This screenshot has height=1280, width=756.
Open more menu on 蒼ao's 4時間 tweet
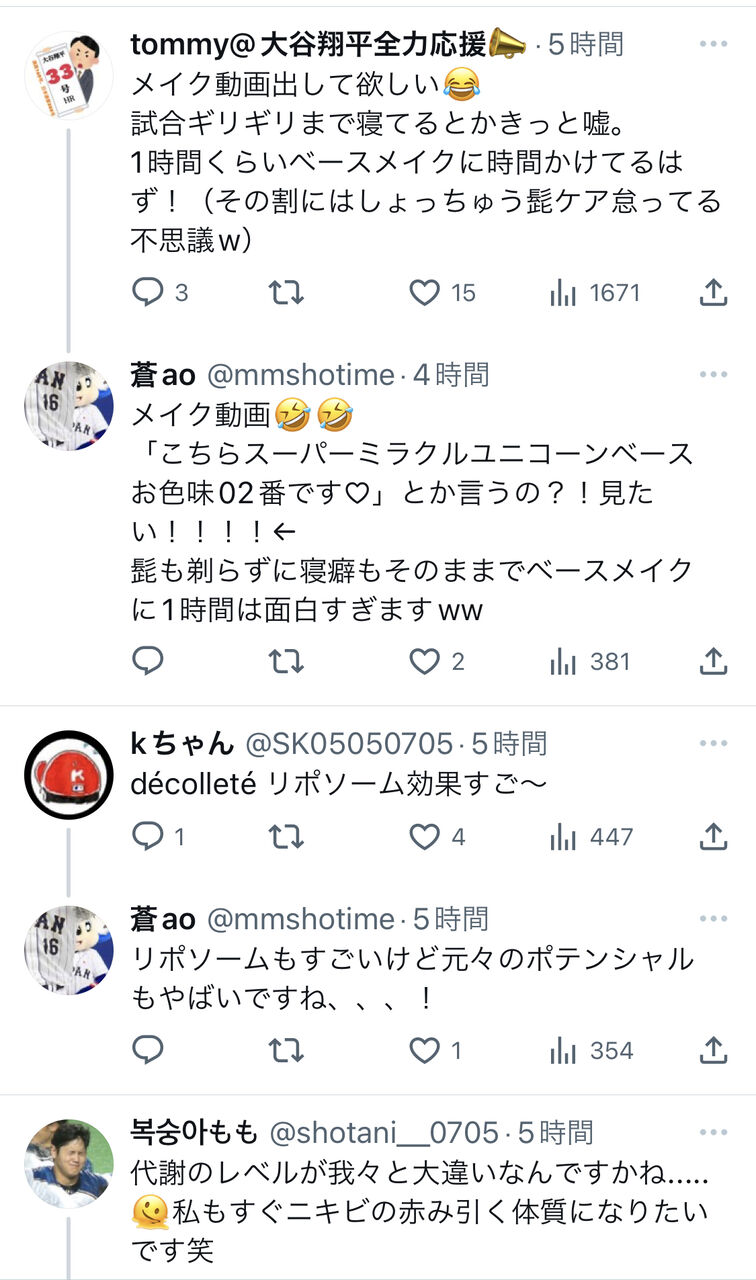point(713,375)
